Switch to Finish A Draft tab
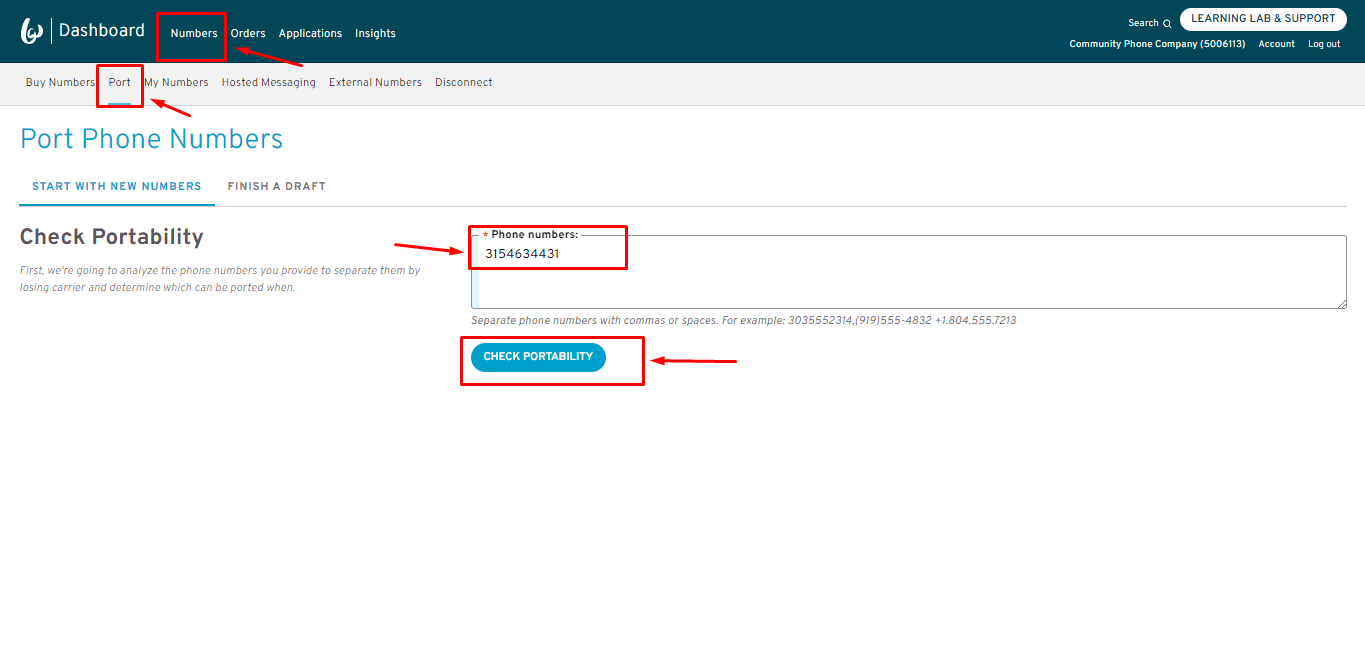Image resolution: width=1365 pixels, height=648 pixels. pos(276,186)
